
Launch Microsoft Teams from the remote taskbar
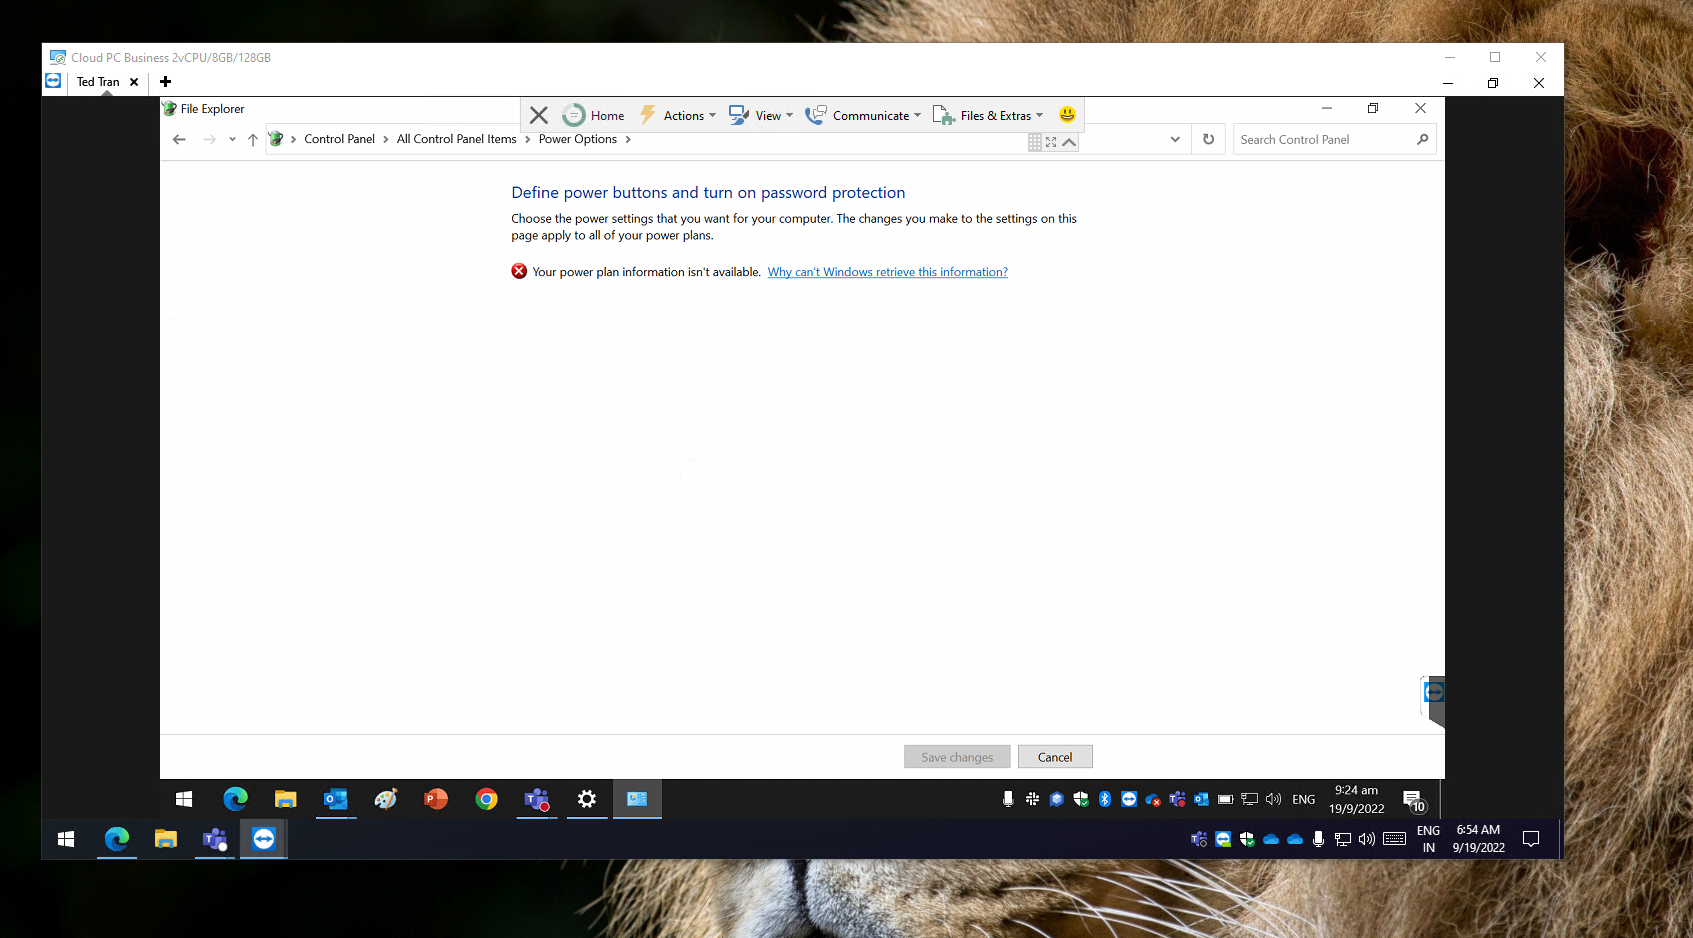point(536,799)
